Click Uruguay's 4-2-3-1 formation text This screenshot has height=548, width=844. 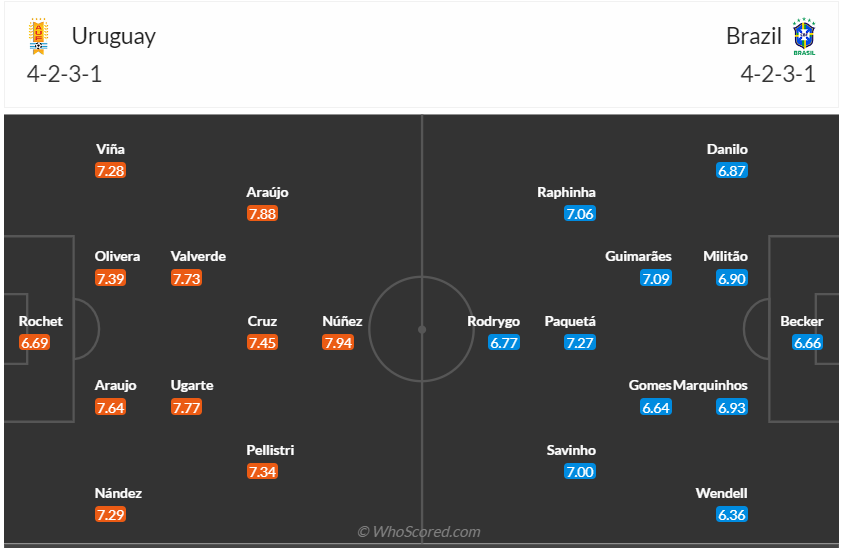point(66,74)
